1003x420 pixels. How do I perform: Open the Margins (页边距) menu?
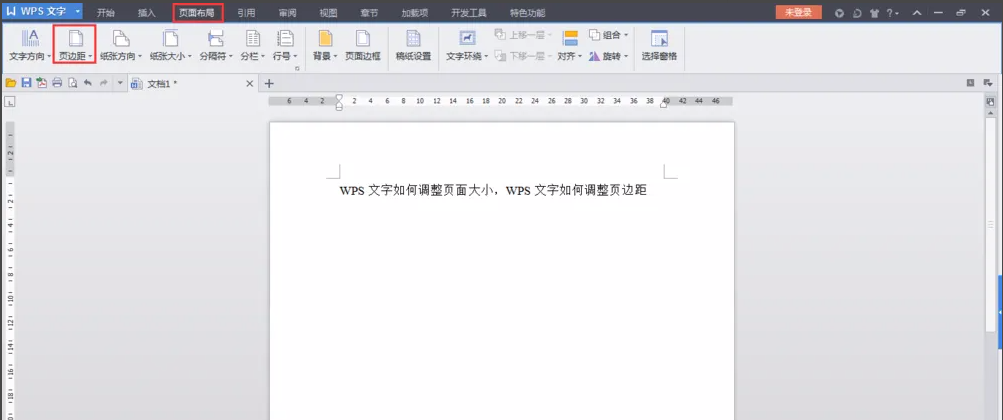point(75,45)
